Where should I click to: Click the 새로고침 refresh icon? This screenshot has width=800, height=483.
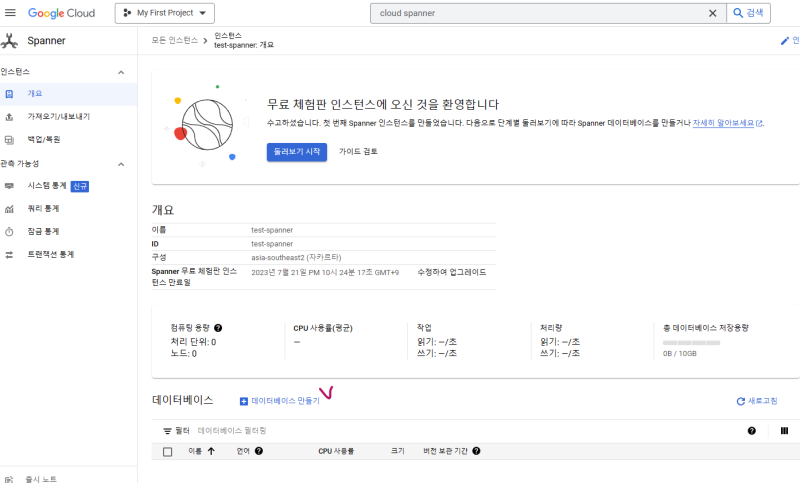pos(741,401)
